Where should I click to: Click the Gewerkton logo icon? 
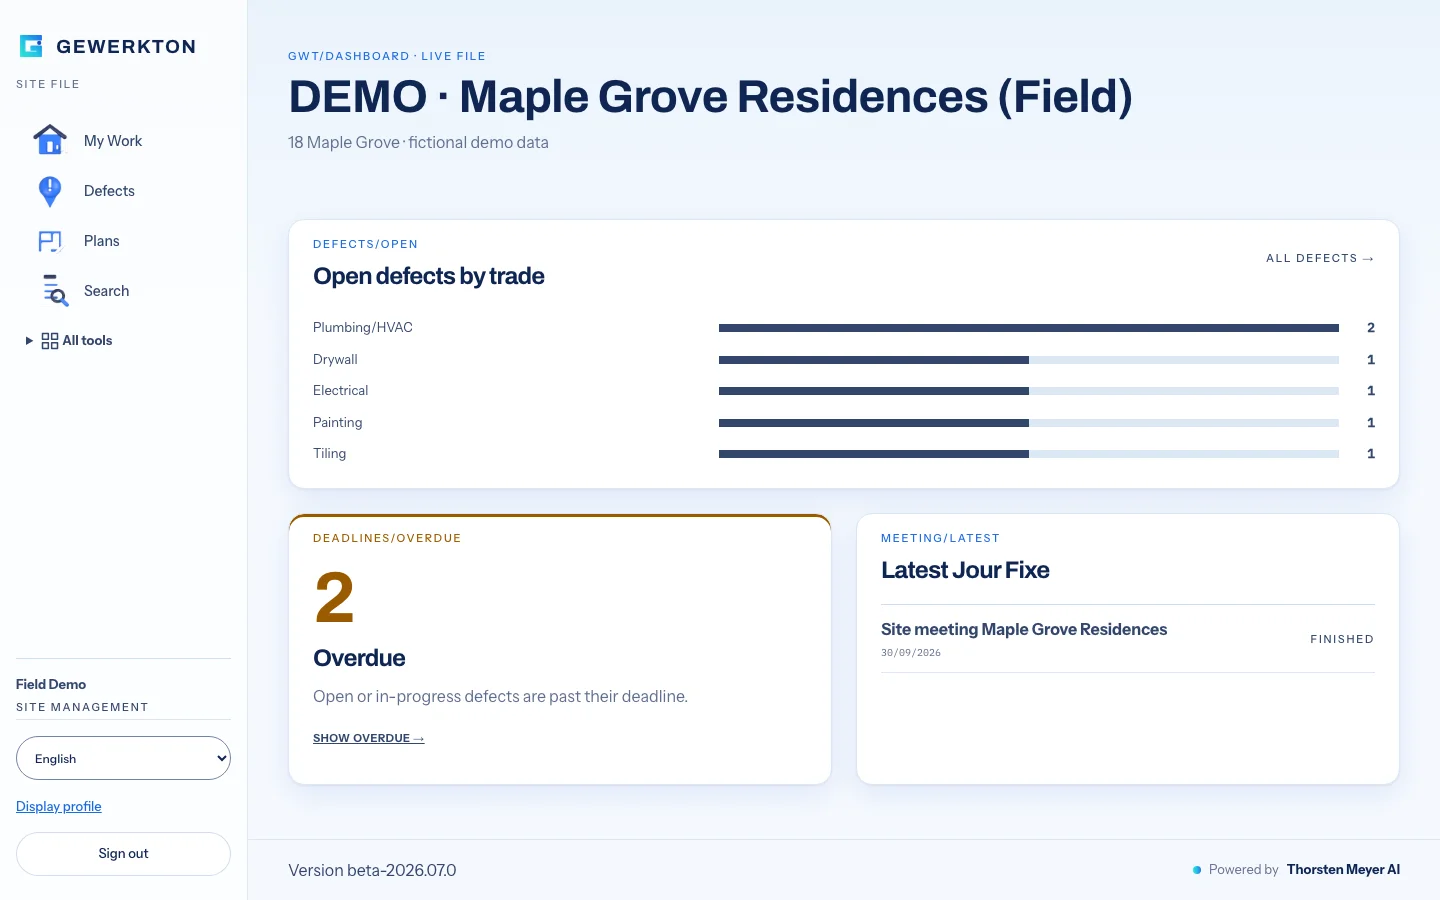tap(31, 46)
